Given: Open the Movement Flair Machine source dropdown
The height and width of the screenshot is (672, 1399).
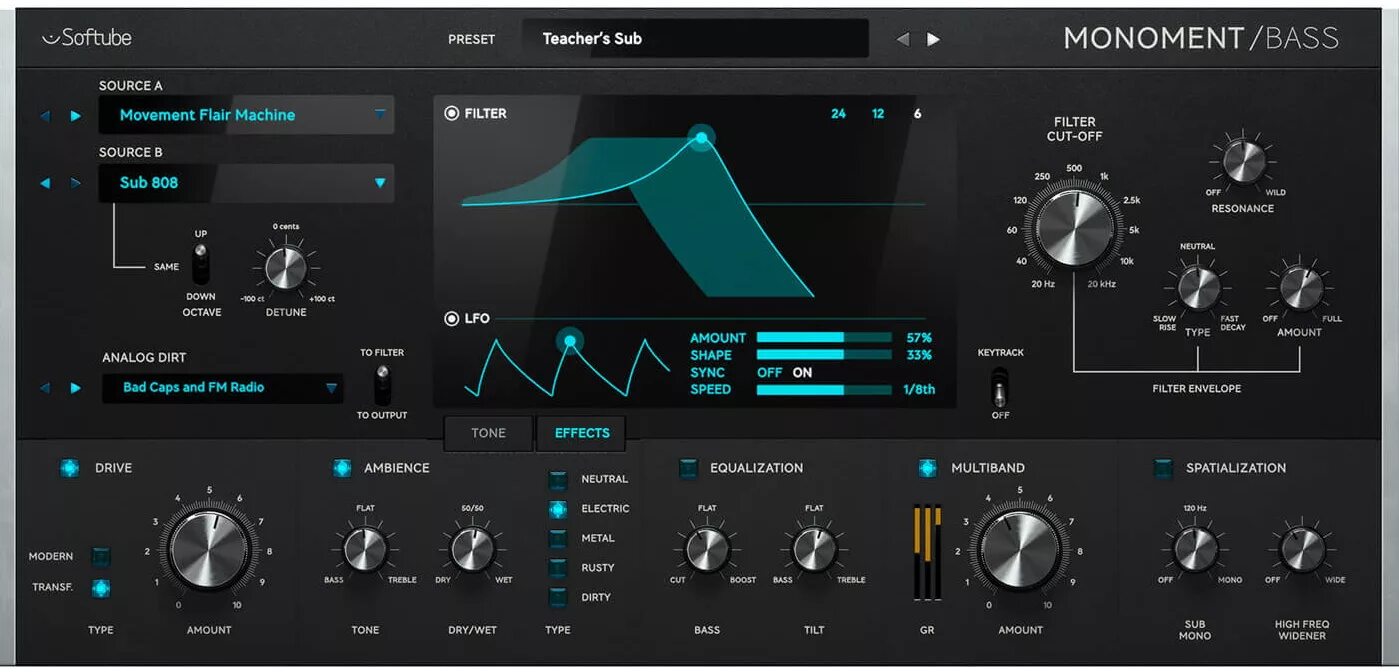Looking at the screenshot, I should 246,115.
